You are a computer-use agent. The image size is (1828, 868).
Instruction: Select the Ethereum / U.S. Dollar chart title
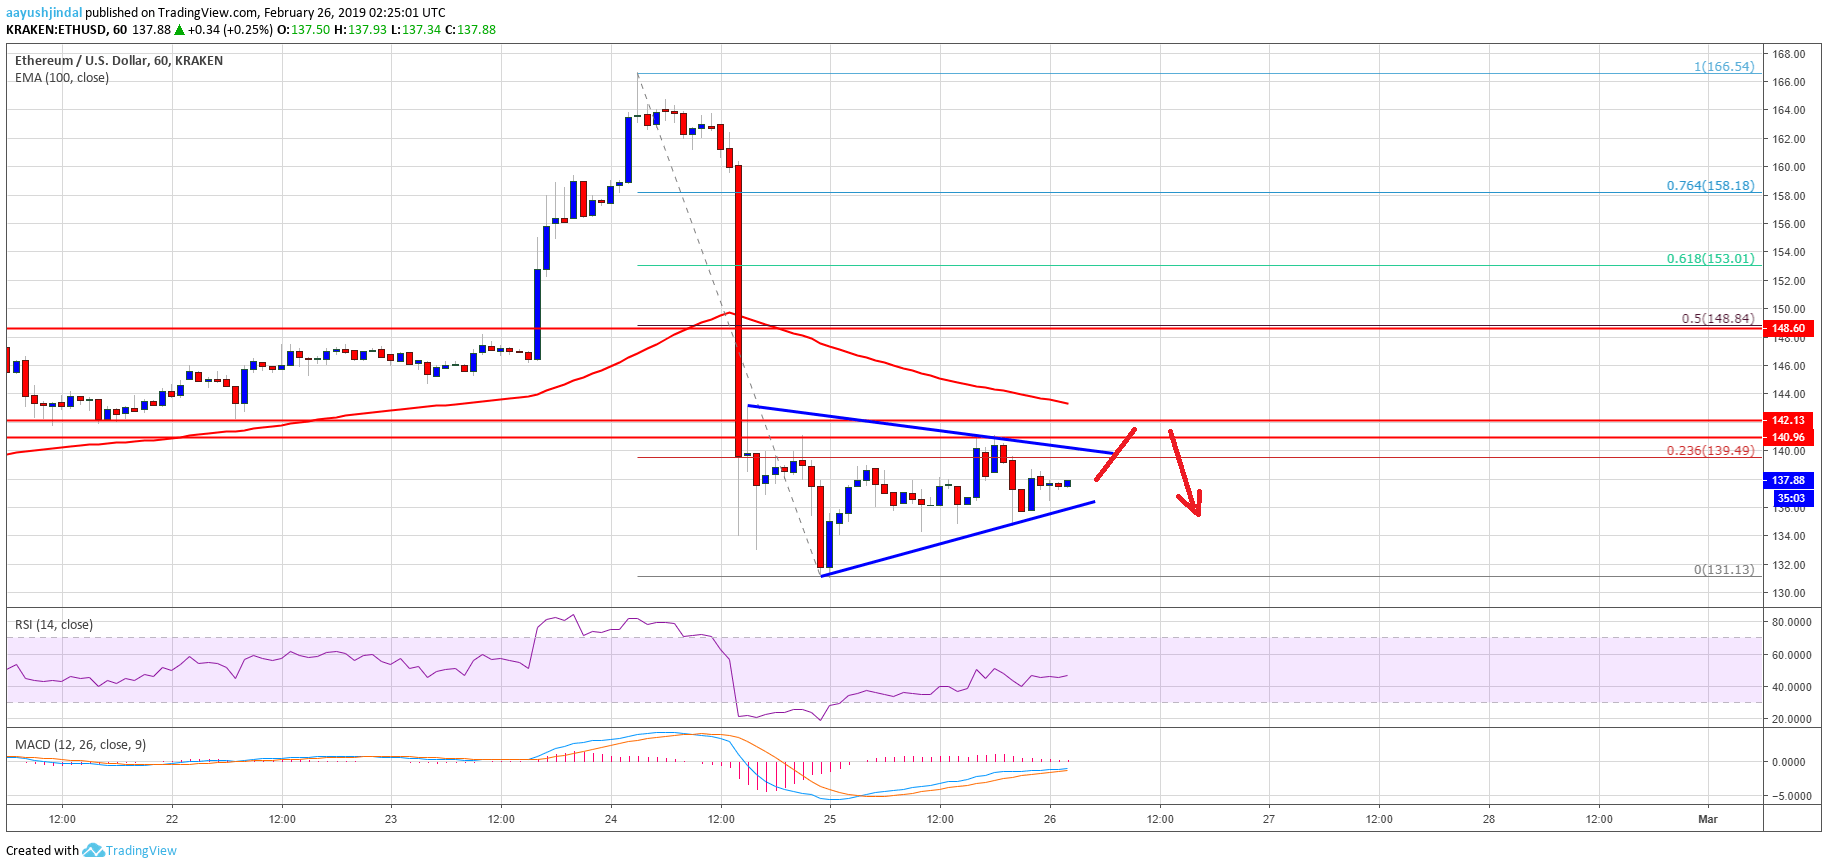(x=119, y=61)
